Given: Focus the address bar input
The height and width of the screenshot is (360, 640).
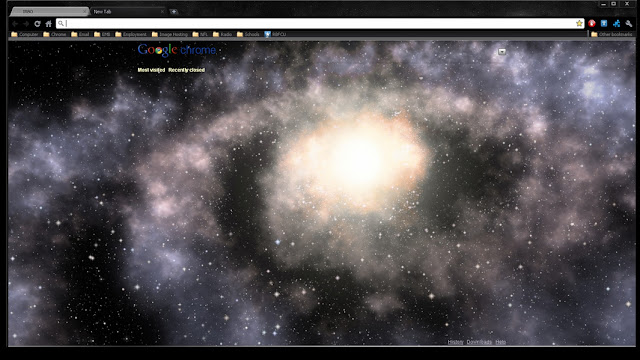Looking at the screenshot, I should point(320,23).
